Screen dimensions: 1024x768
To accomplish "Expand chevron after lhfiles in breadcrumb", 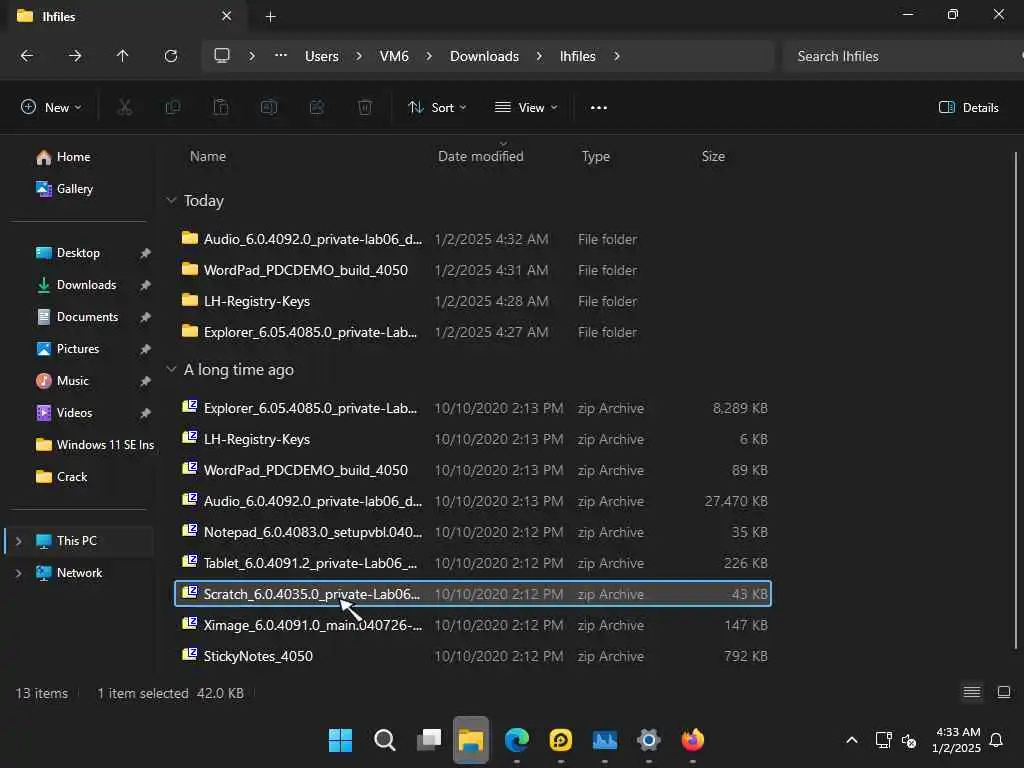I will (616, 56).
